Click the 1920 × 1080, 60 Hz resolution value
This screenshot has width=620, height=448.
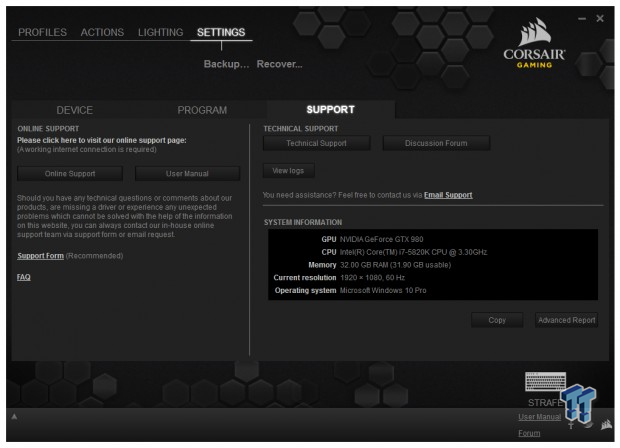(x=372, y=278)
